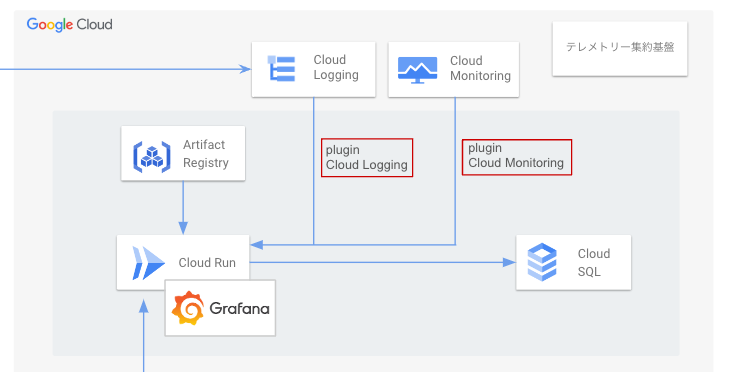Click the Cloud Monitoring monitor icon
Screen dimensions: 731x372
[417, 70]
